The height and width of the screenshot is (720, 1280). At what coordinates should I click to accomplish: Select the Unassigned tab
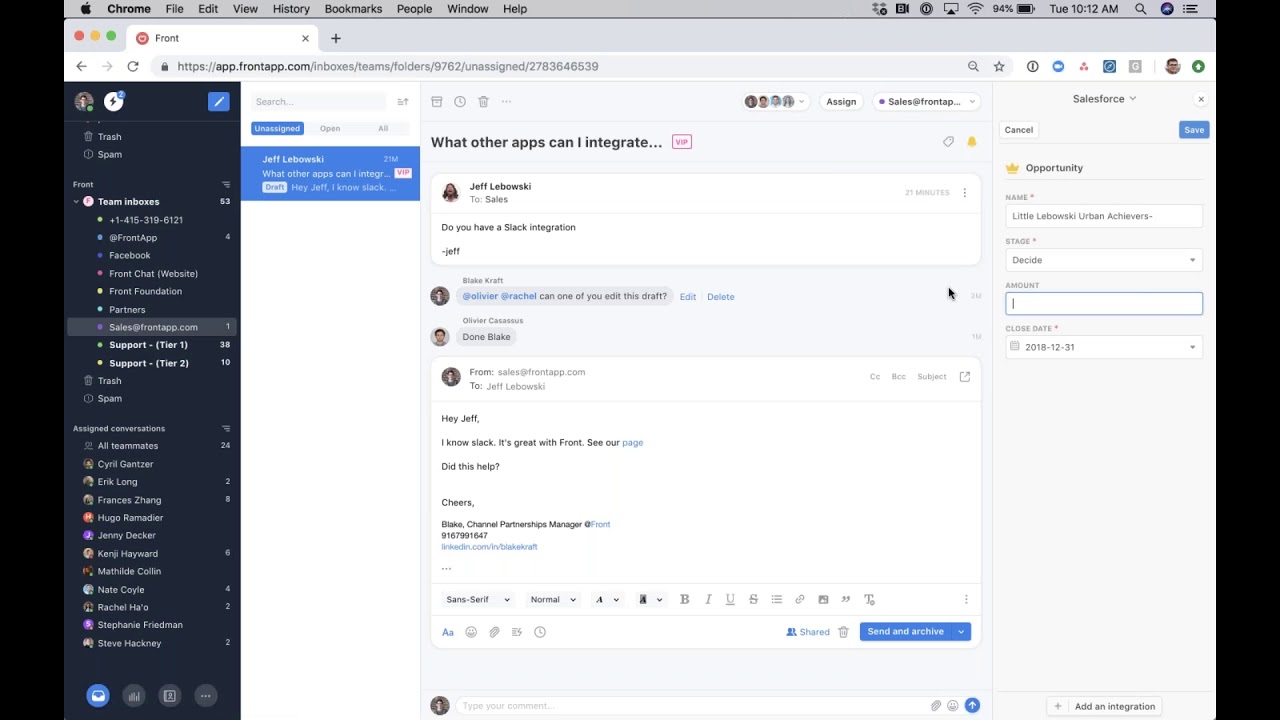point(277,128)
